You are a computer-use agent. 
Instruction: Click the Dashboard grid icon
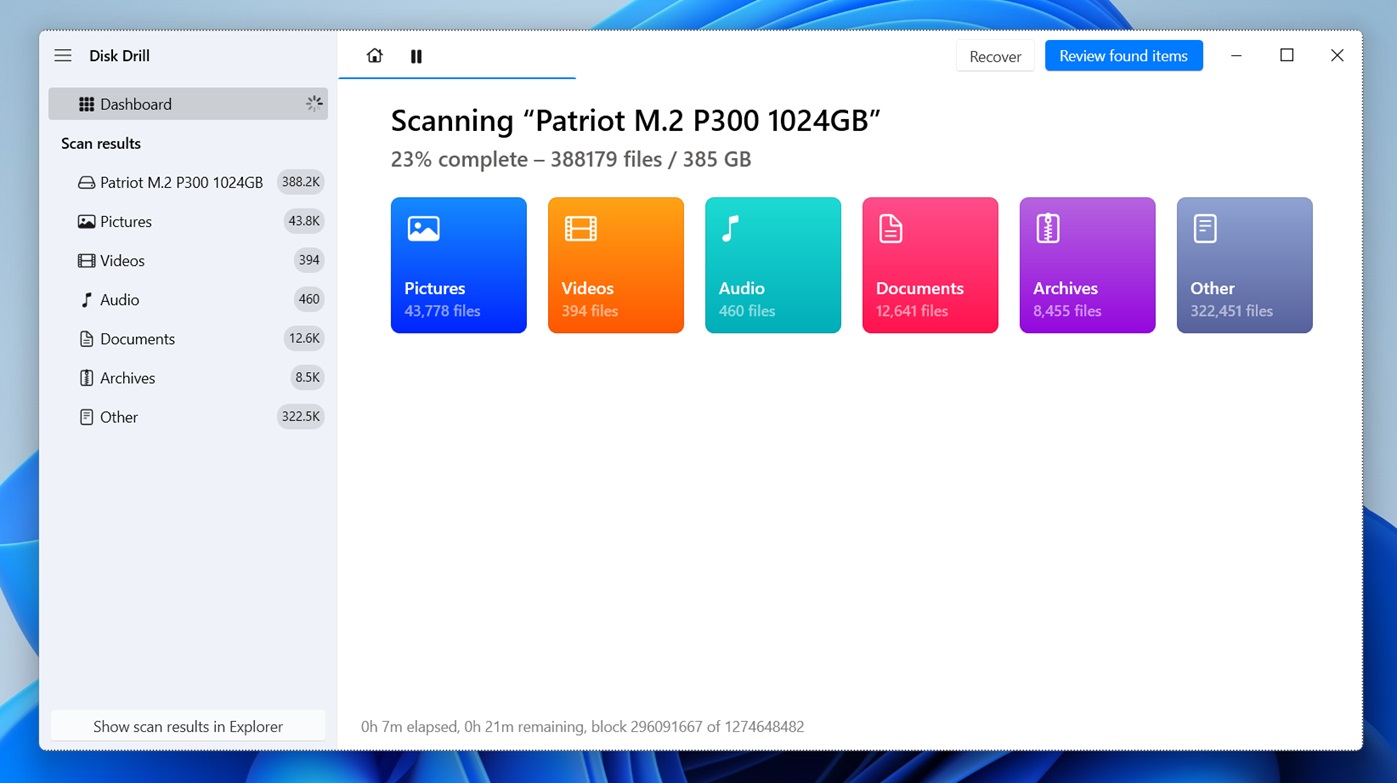[x=86, y=104]
